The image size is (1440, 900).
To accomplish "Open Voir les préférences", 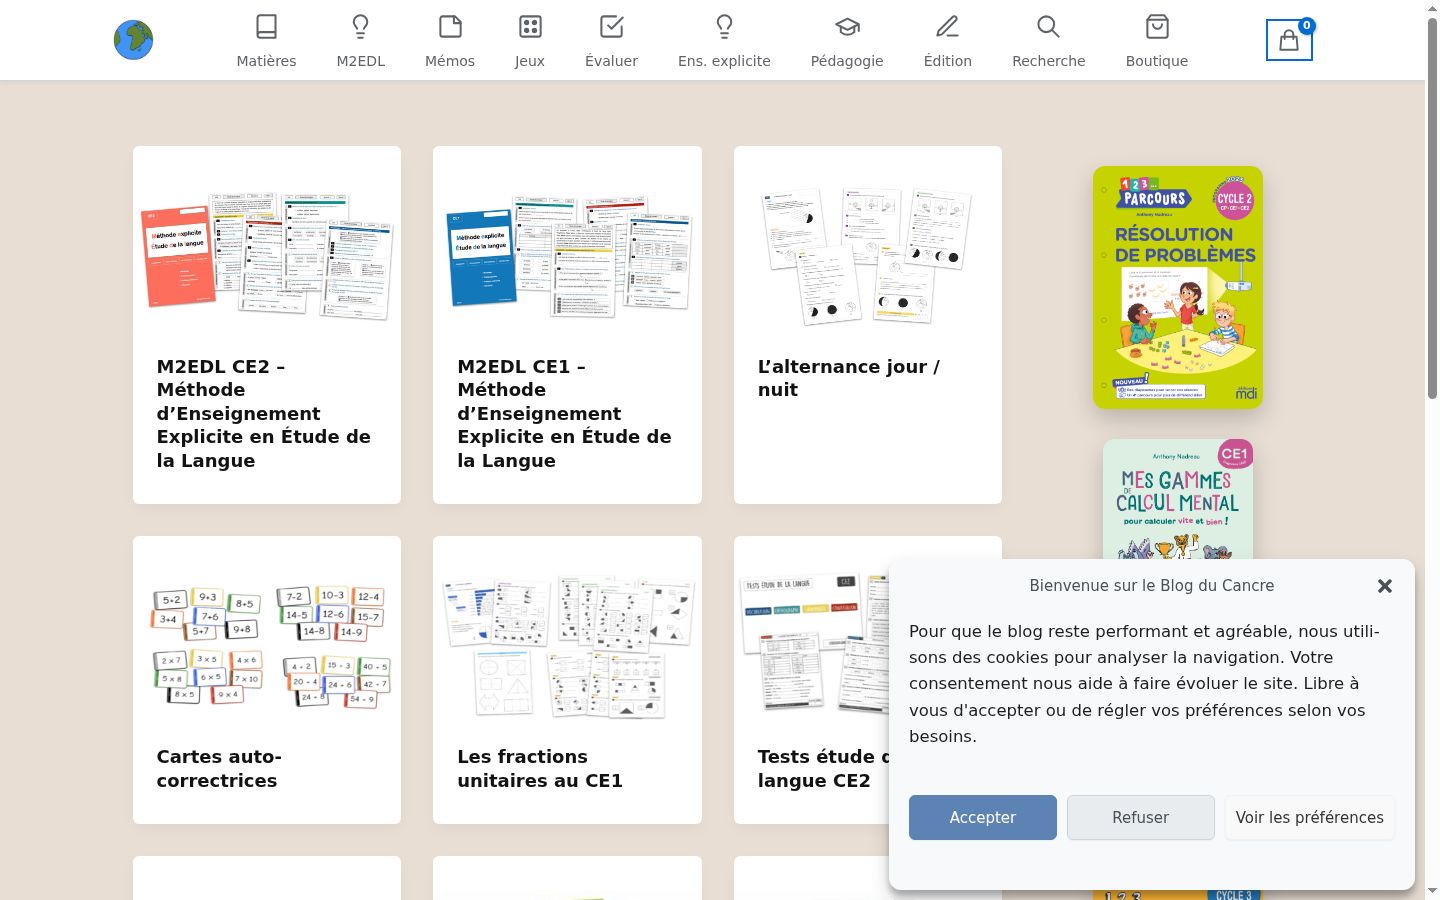I will [x=1310, y=817].
